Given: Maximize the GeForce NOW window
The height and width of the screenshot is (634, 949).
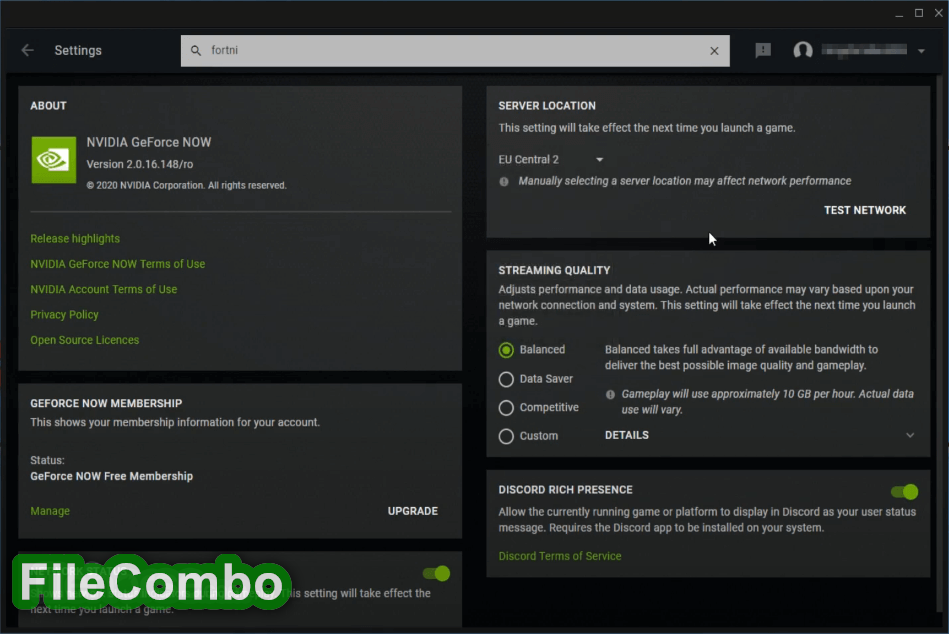Looking at the screenshot, I should point(919,13).
